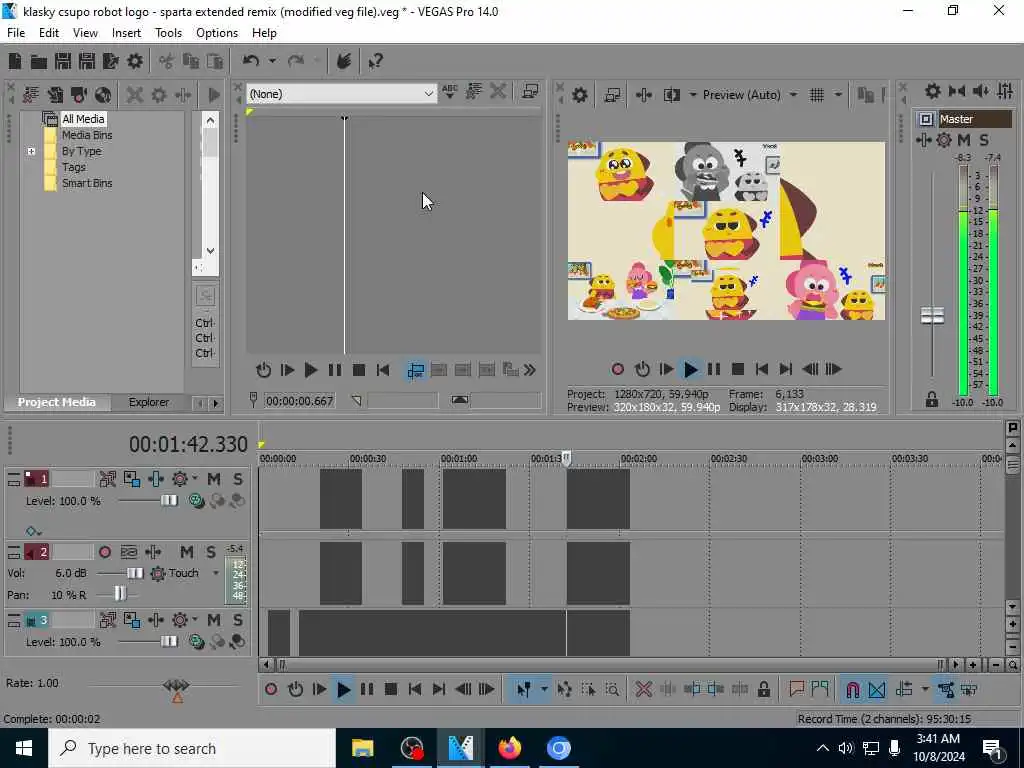Go to start in timeline transport
The height and width of the screenshot is (768, 1024).
coord(415,690)
